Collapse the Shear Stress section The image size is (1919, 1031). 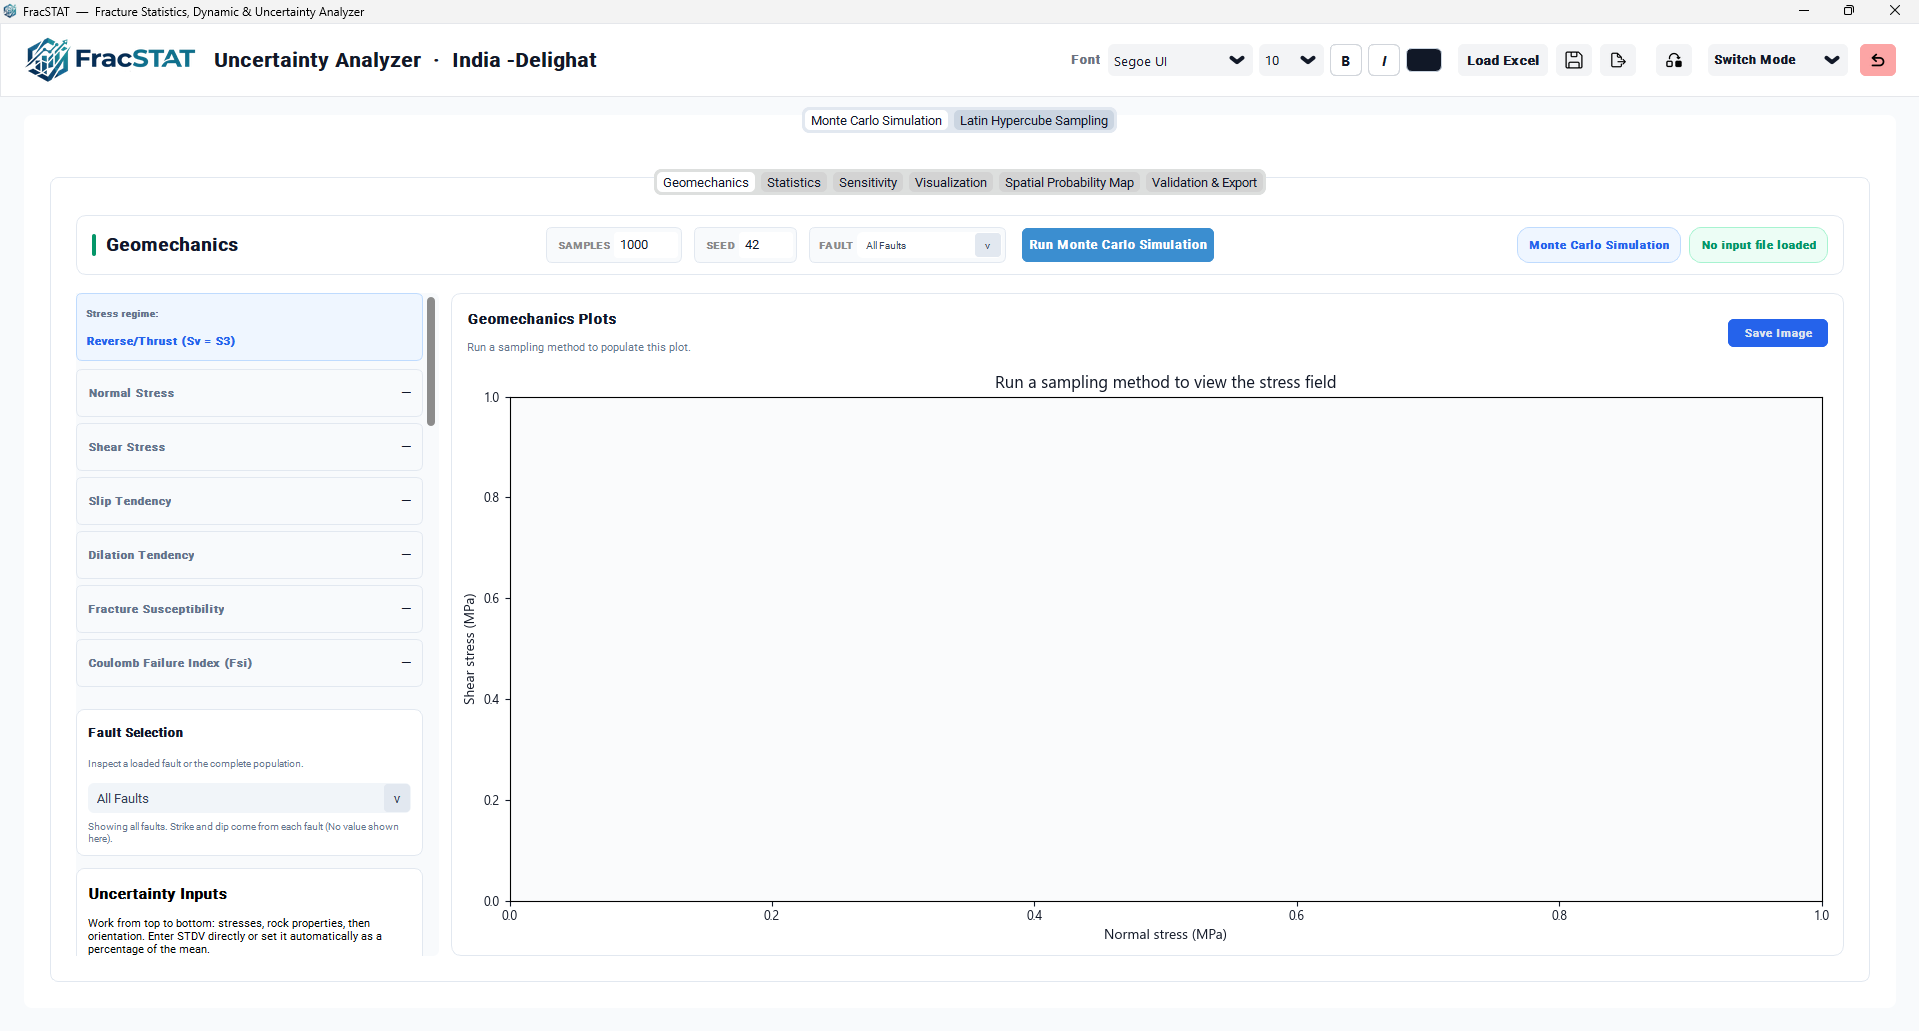click(x=406, y=447)
